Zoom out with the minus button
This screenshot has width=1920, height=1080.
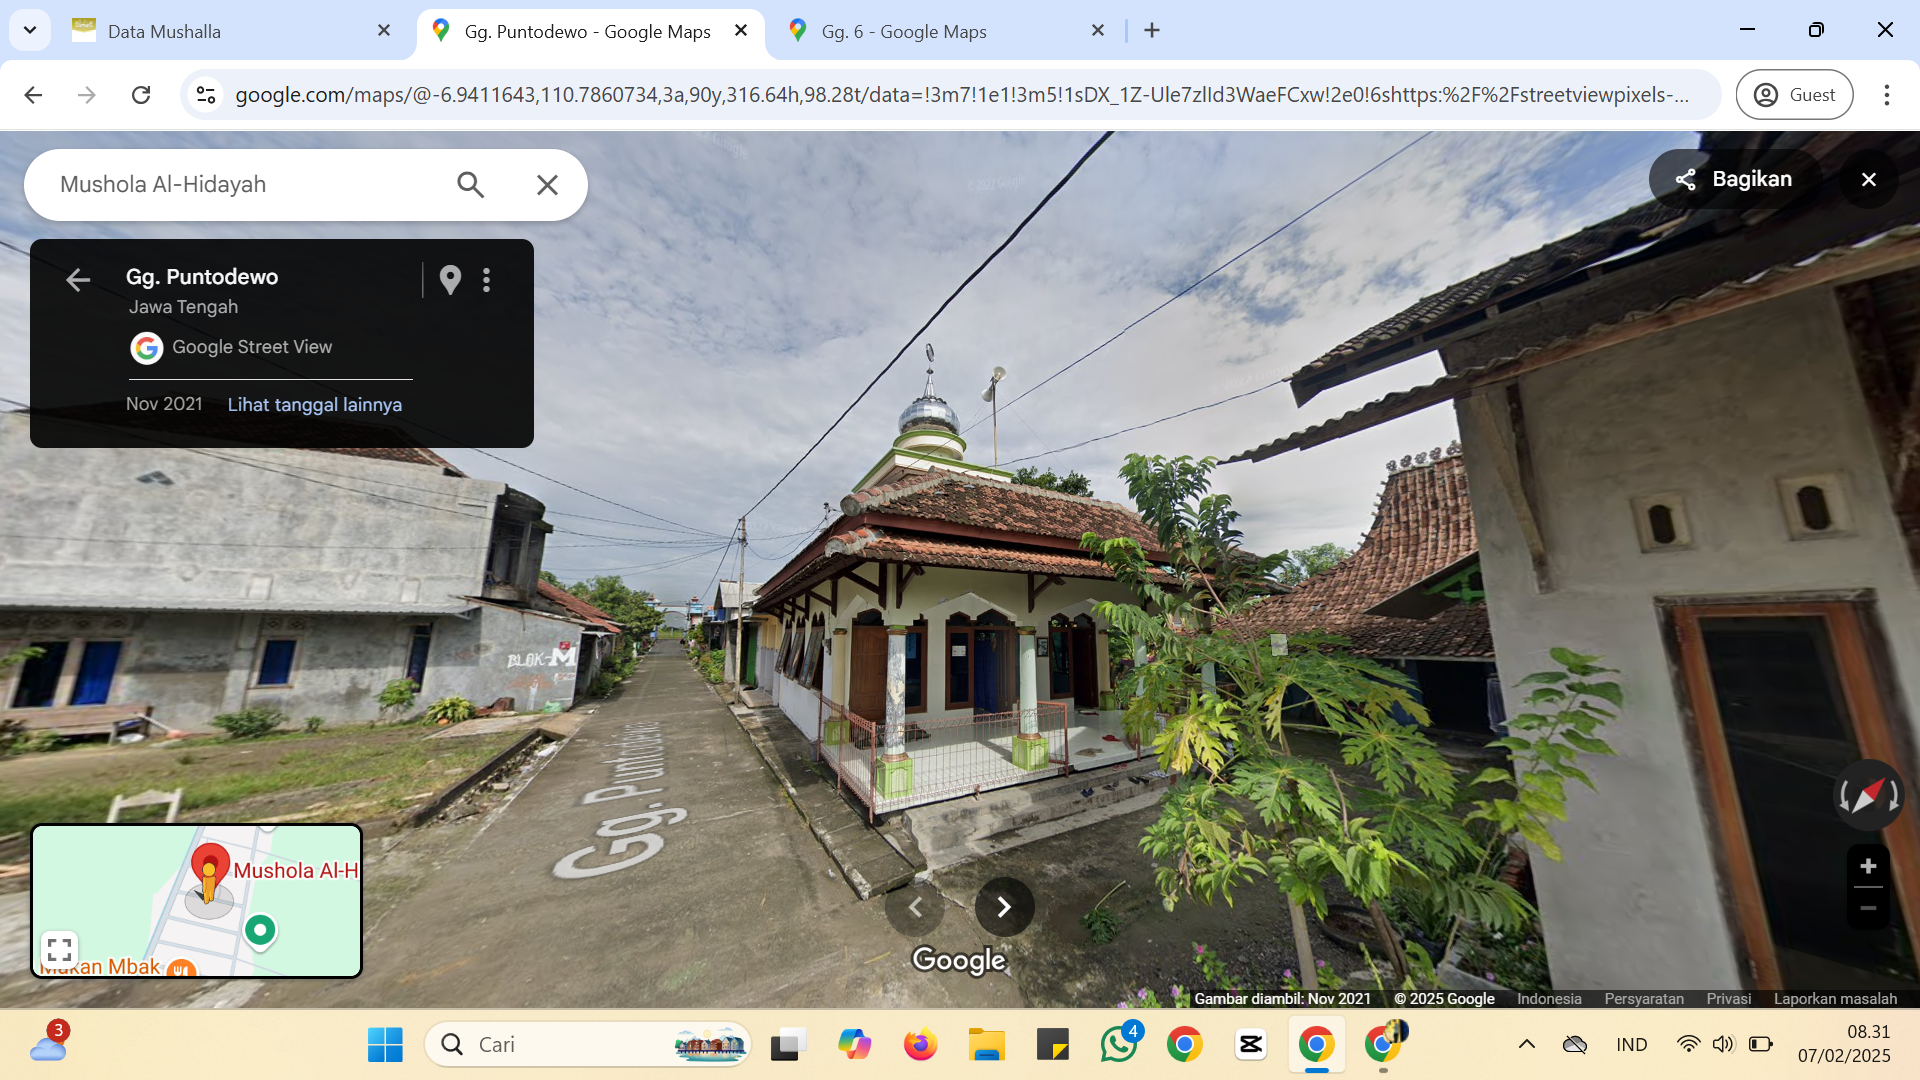point(1868,909)
